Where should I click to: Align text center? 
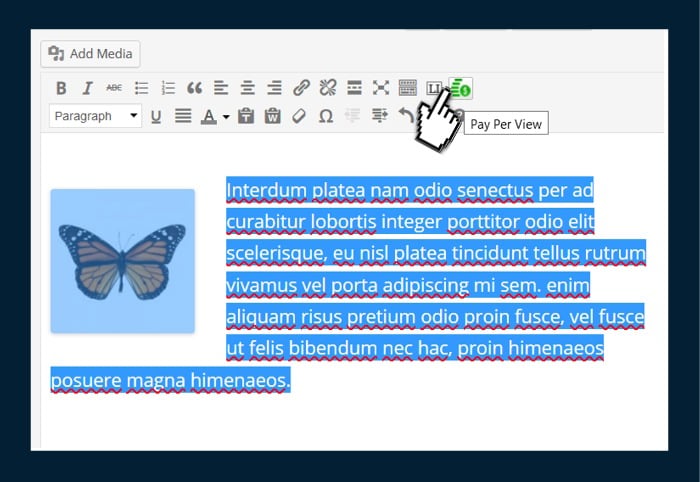click(247, 88)
